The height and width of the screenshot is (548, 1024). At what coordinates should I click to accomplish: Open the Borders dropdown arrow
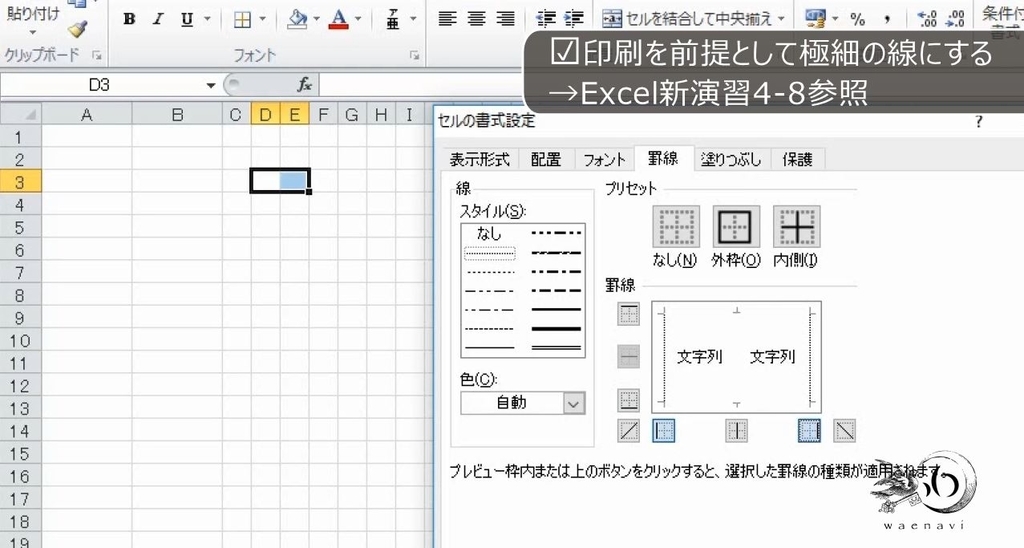[x=263, y=19]
